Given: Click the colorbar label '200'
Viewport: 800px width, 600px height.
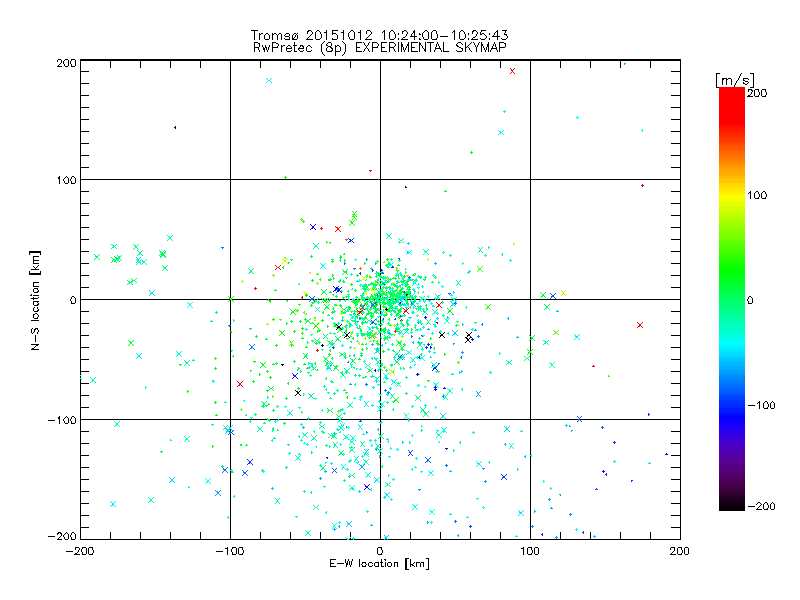Looking at the screenshot, I should point(757,93).
